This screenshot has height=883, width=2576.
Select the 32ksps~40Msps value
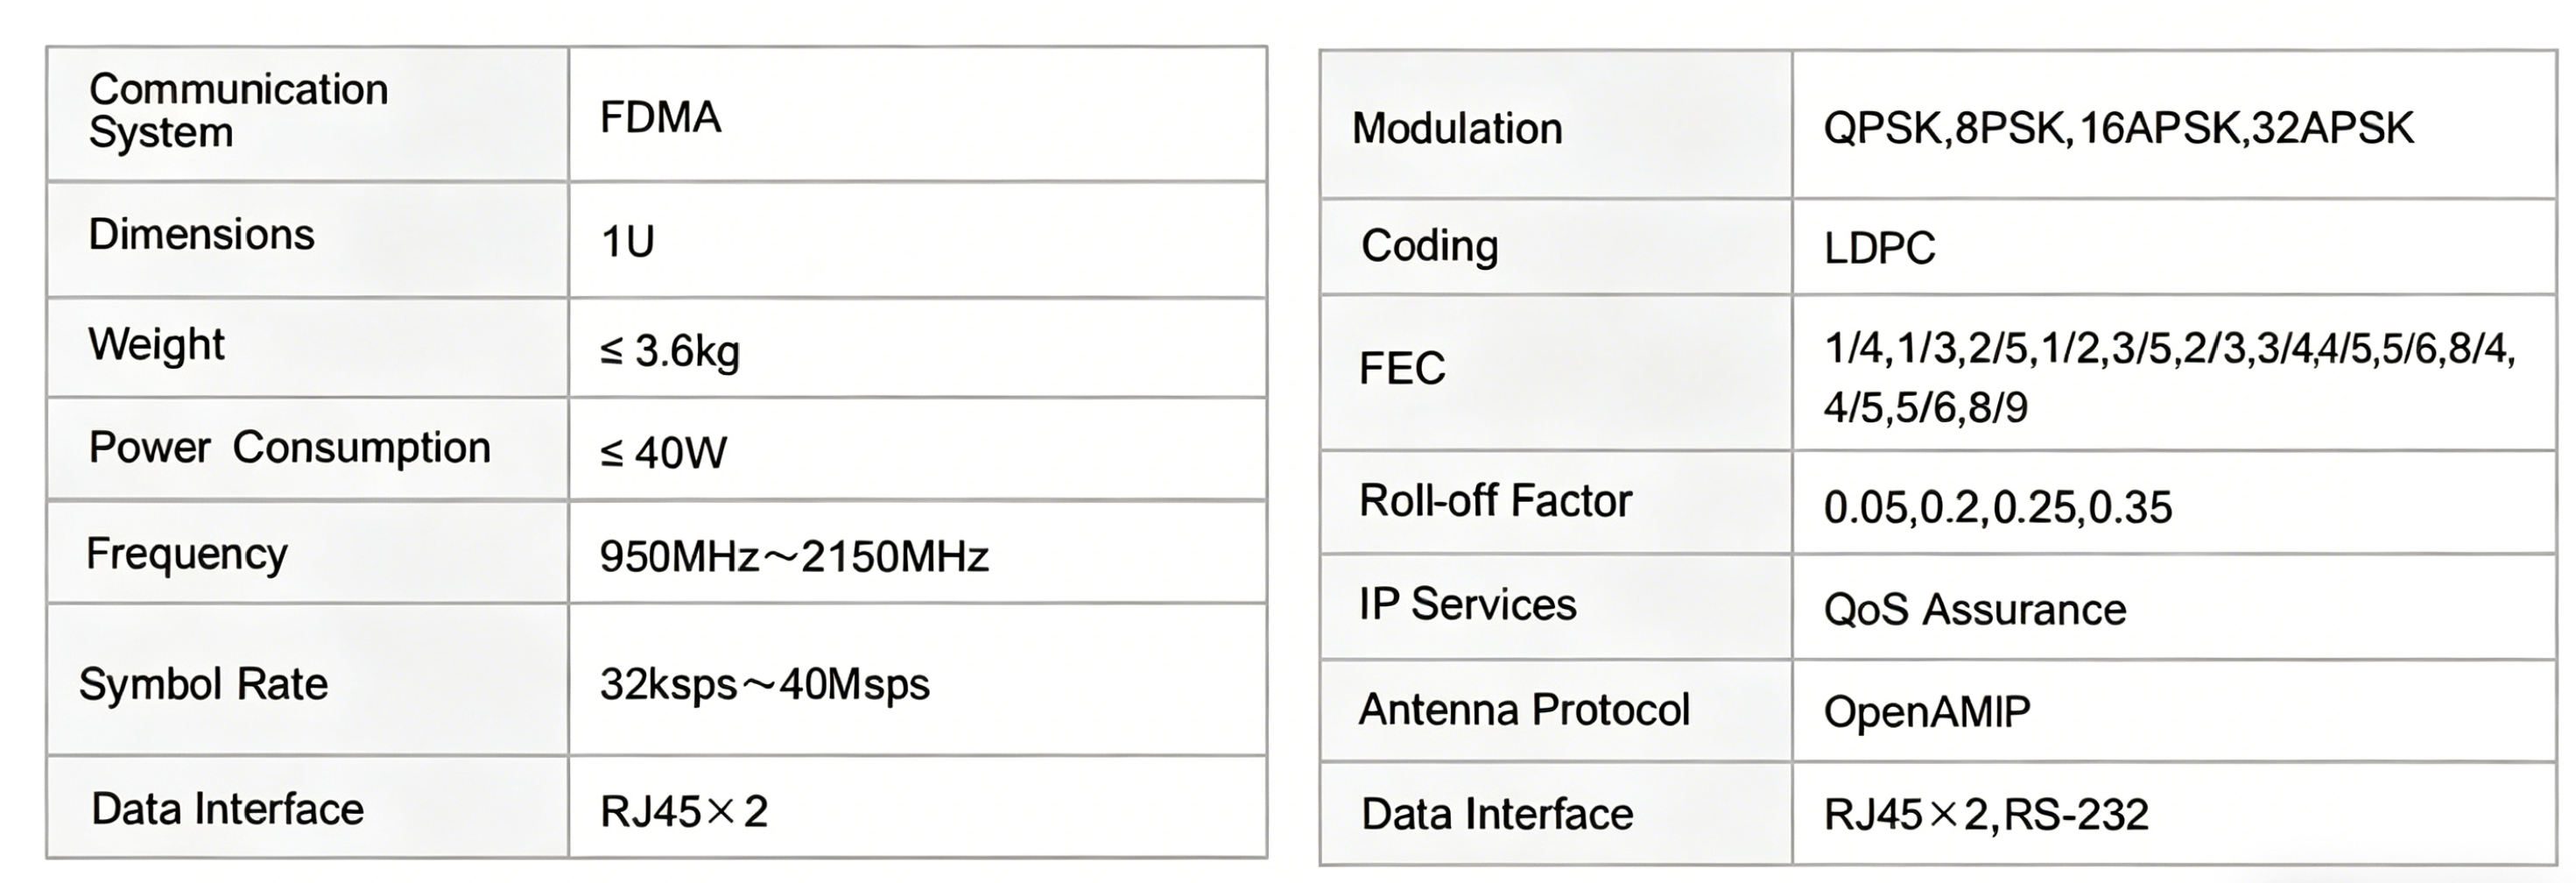(764, 685)
